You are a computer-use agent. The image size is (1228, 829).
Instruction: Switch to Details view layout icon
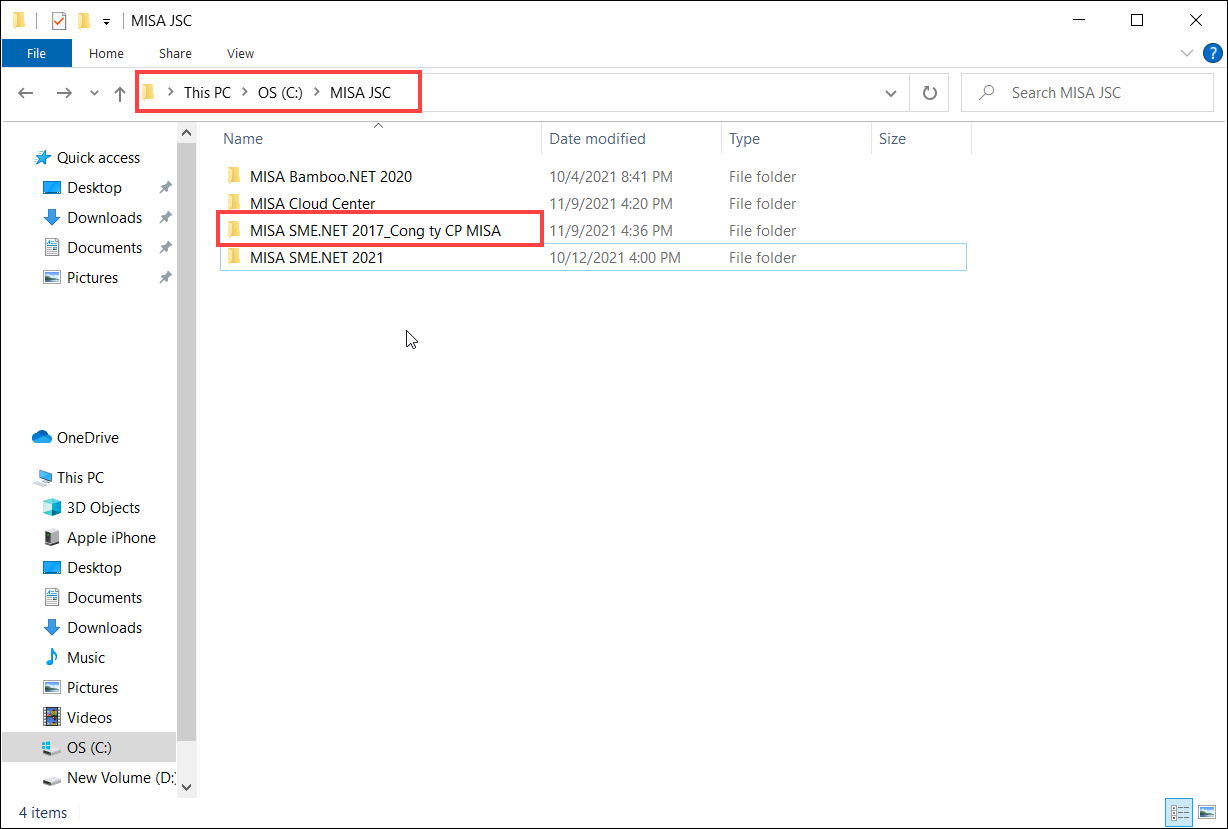pos(1180,812)
